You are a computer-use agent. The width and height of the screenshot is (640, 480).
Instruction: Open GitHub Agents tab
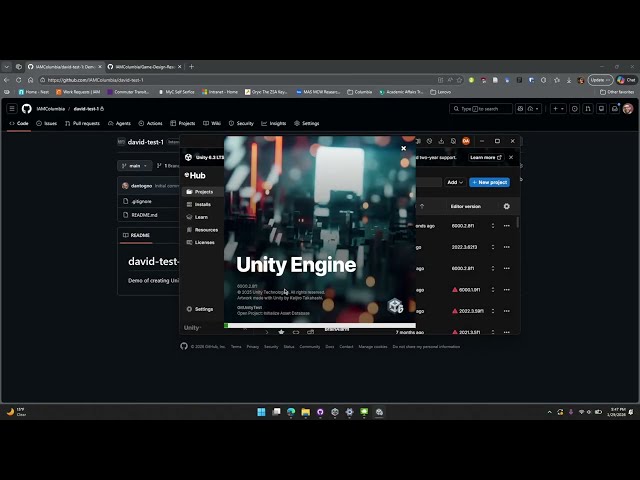(x=119, y=123)
